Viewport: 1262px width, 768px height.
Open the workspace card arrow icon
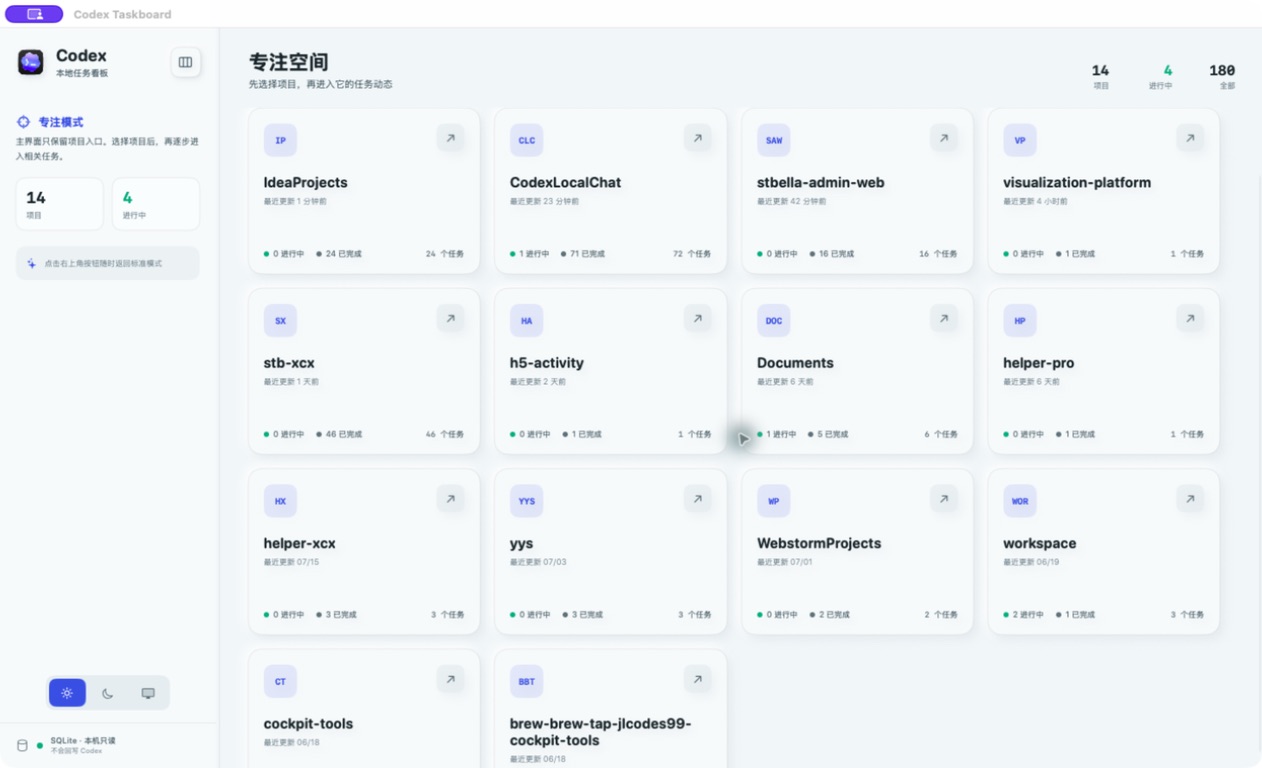pyautogui.click(x=1190, y=499)
